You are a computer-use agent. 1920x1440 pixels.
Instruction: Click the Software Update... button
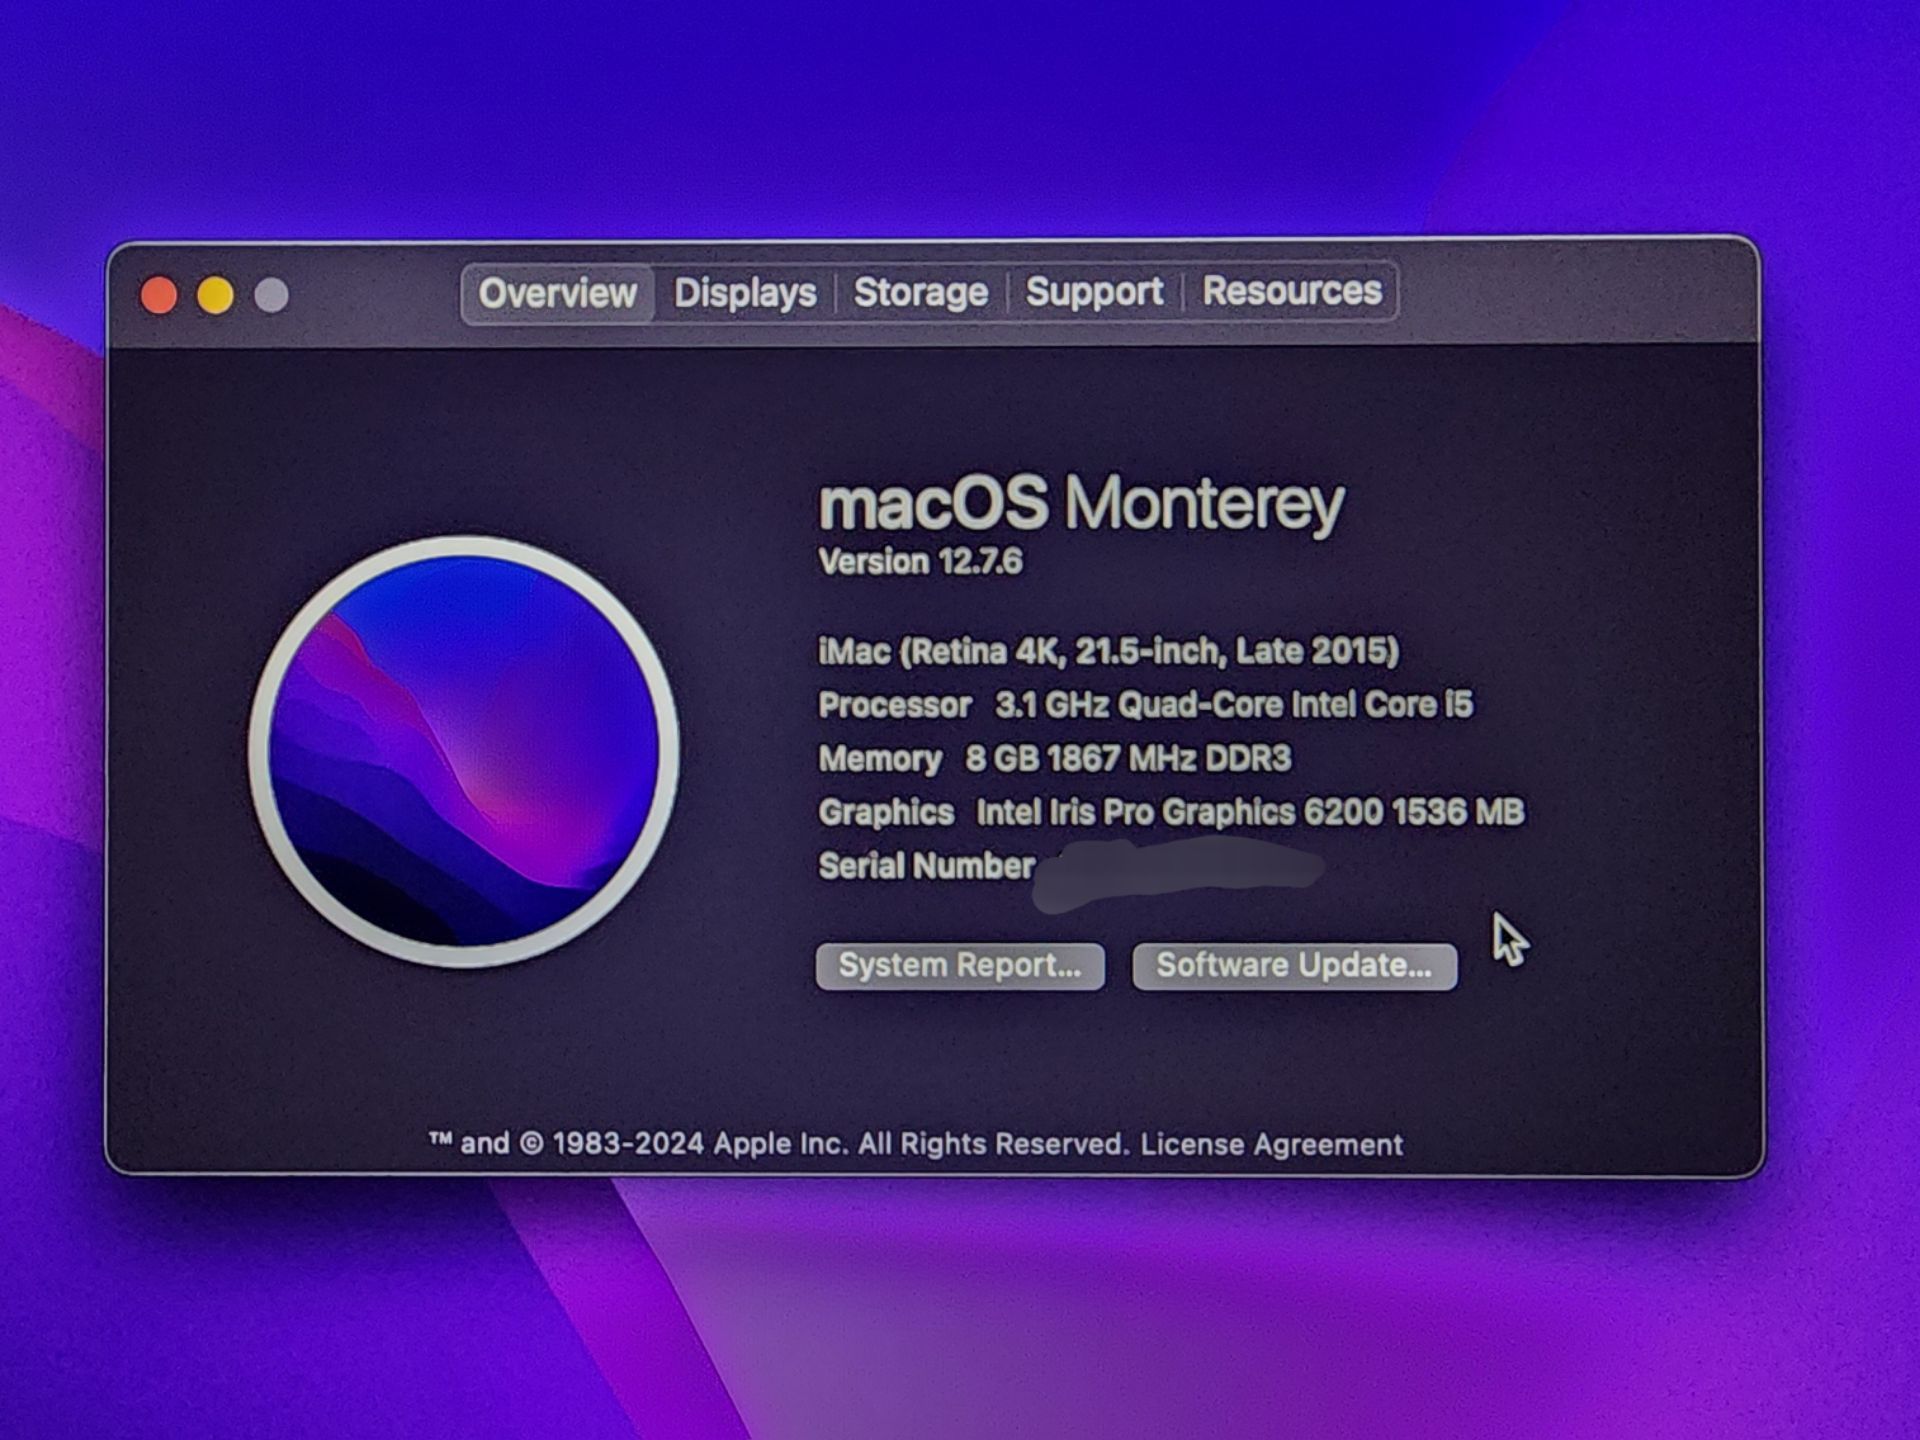1294,965
